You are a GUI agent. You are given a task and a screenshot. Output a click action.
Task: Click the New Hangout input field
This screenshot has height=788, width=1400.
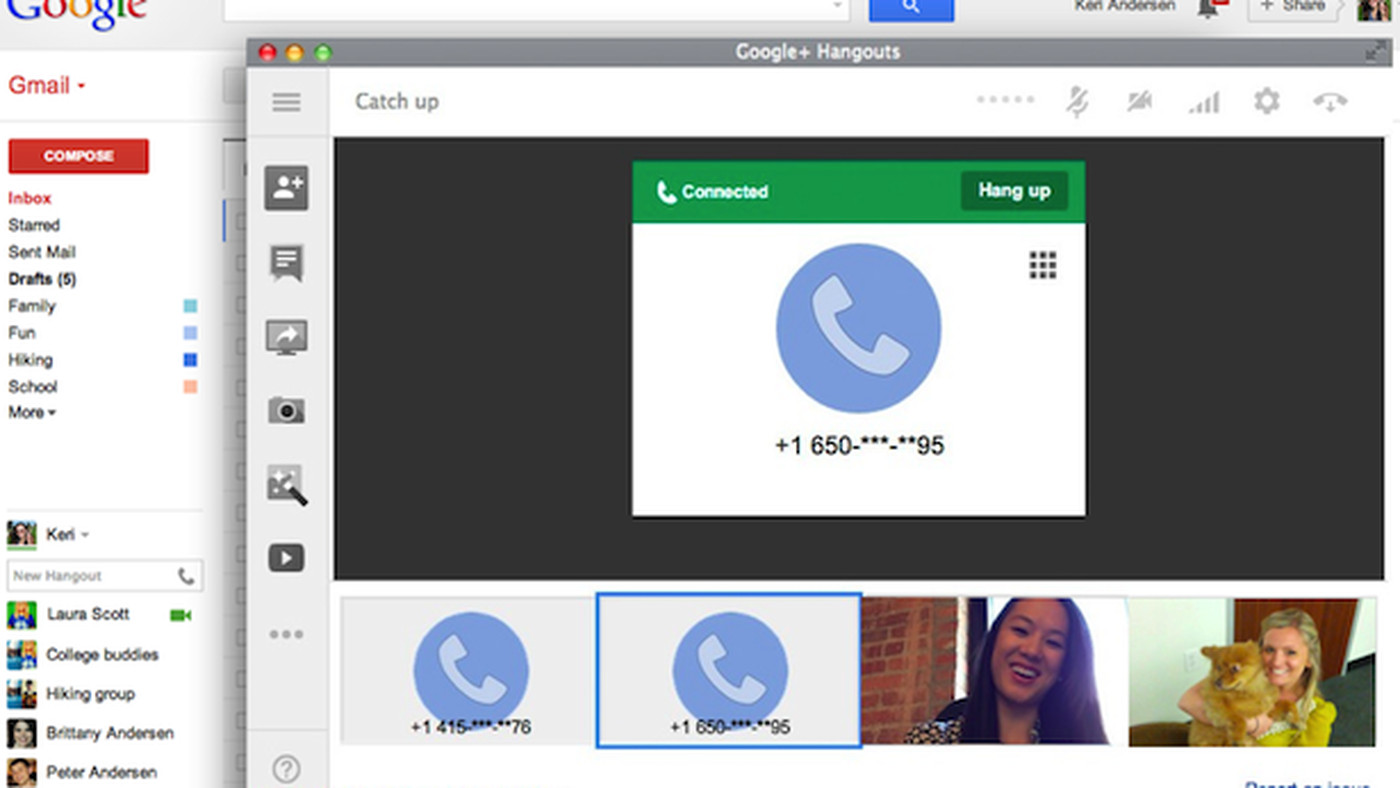(104, 576)
